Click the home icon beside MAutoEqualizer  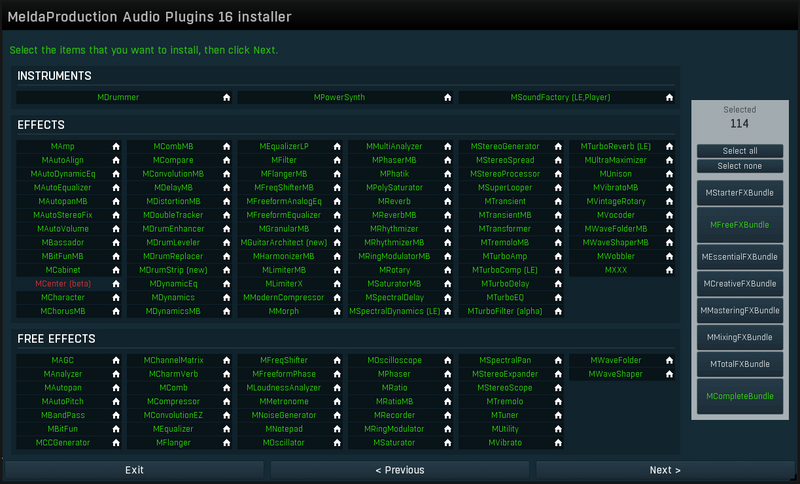116,188
